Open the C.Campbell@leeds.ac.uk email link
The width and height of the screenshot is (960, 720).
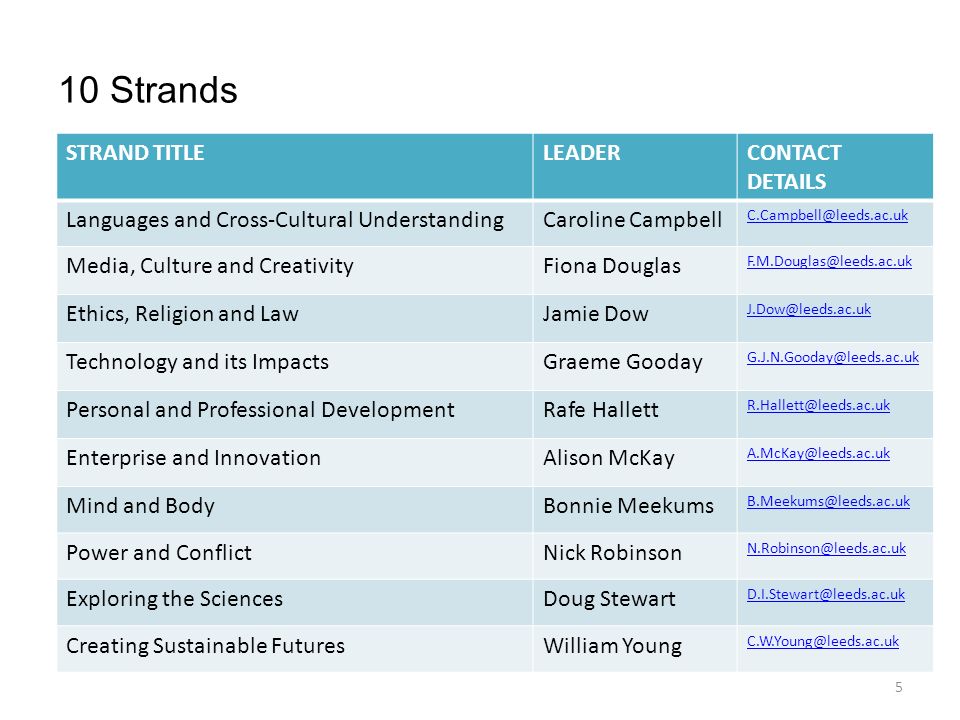click(827, 216)
